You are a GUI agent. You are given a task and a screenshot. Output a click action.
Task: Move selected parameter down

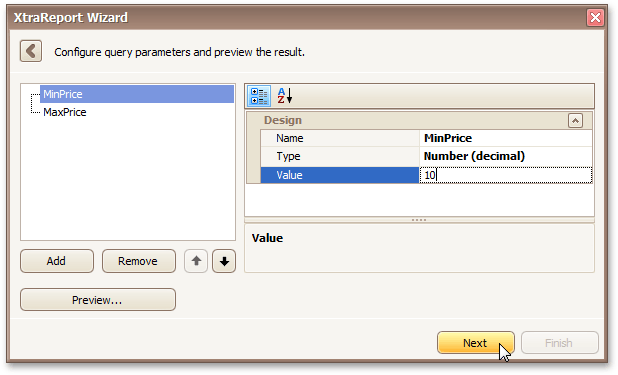point(224,261)
